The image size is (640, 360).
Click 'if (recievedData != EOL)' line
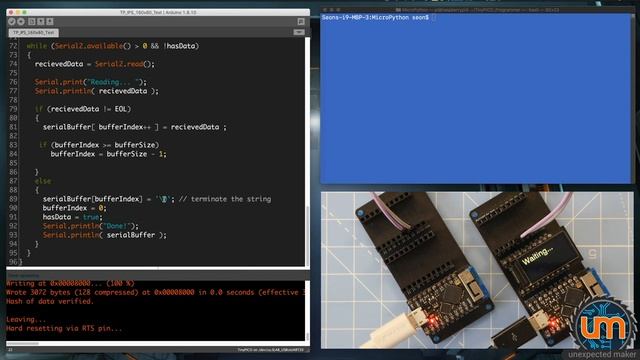(83, 109)
